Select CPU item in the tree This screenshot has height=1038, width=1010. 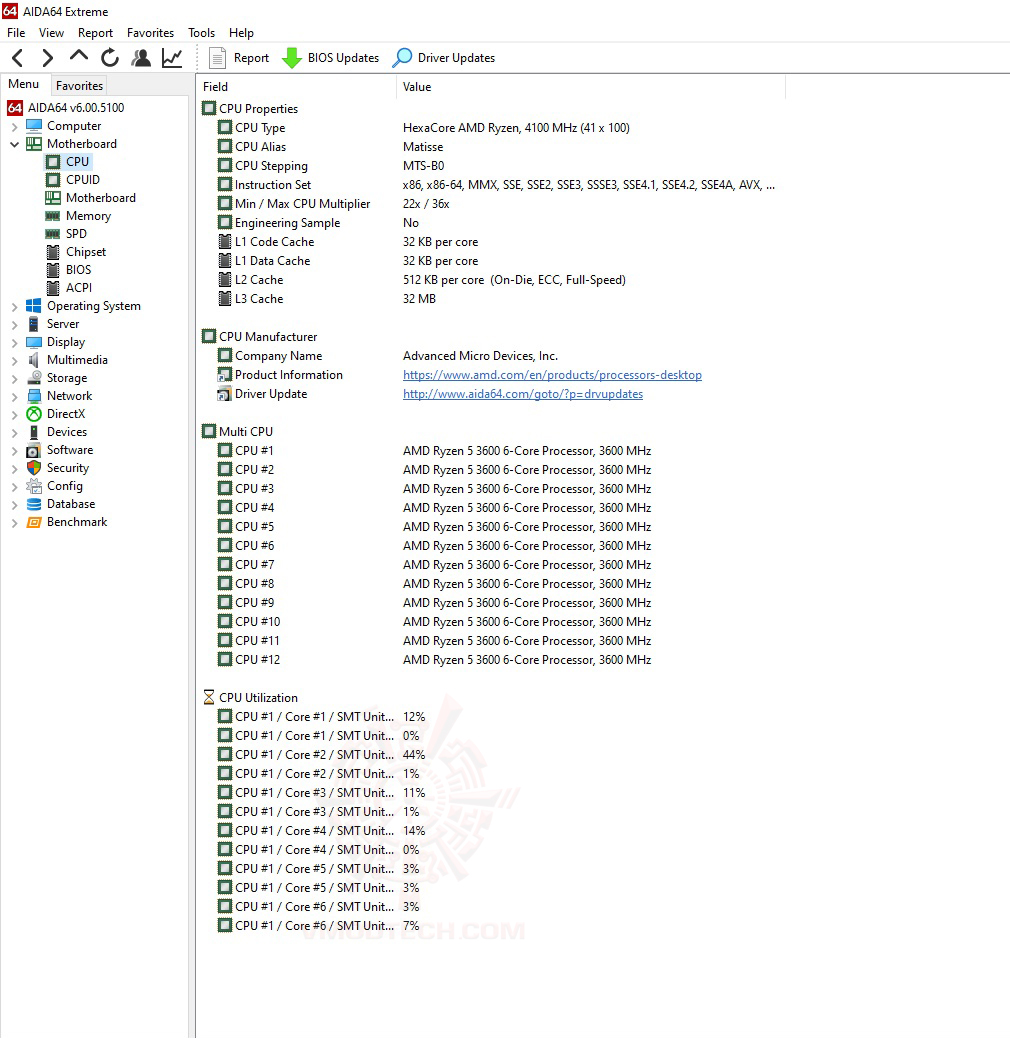pyautogui.click(x=77, y=162)
